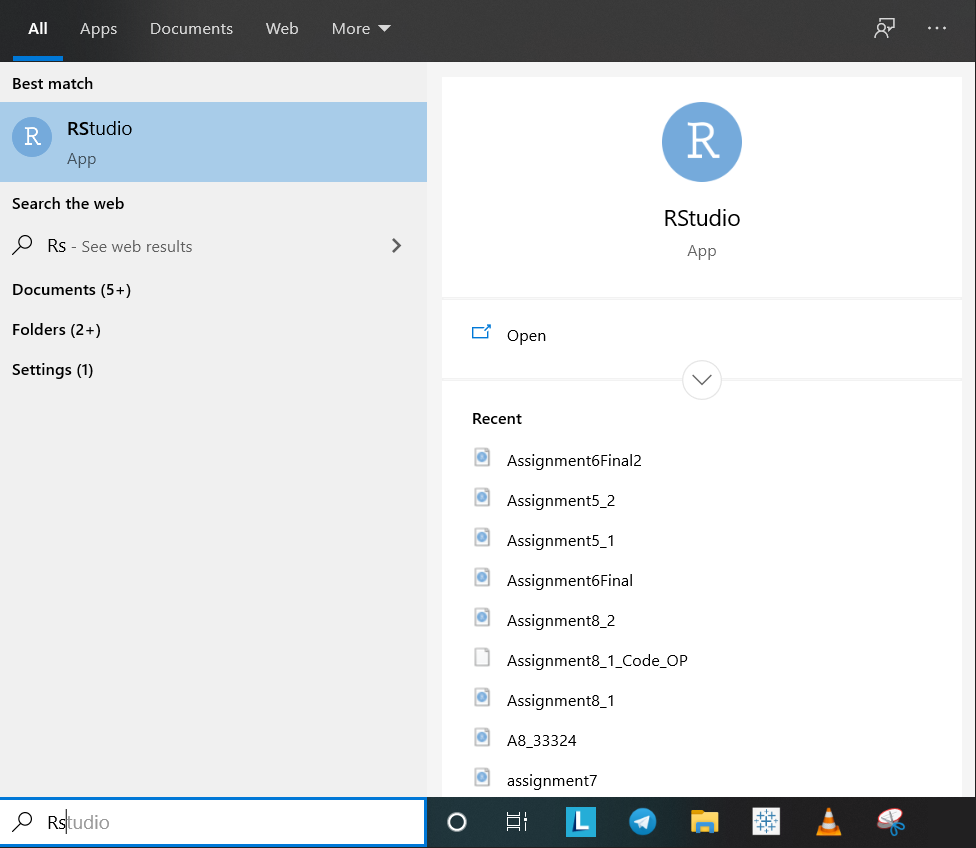The image size is (976, 848).
Task: Expand the More filter dropdown
Action: pyautogui.click(x=360, y=29)
